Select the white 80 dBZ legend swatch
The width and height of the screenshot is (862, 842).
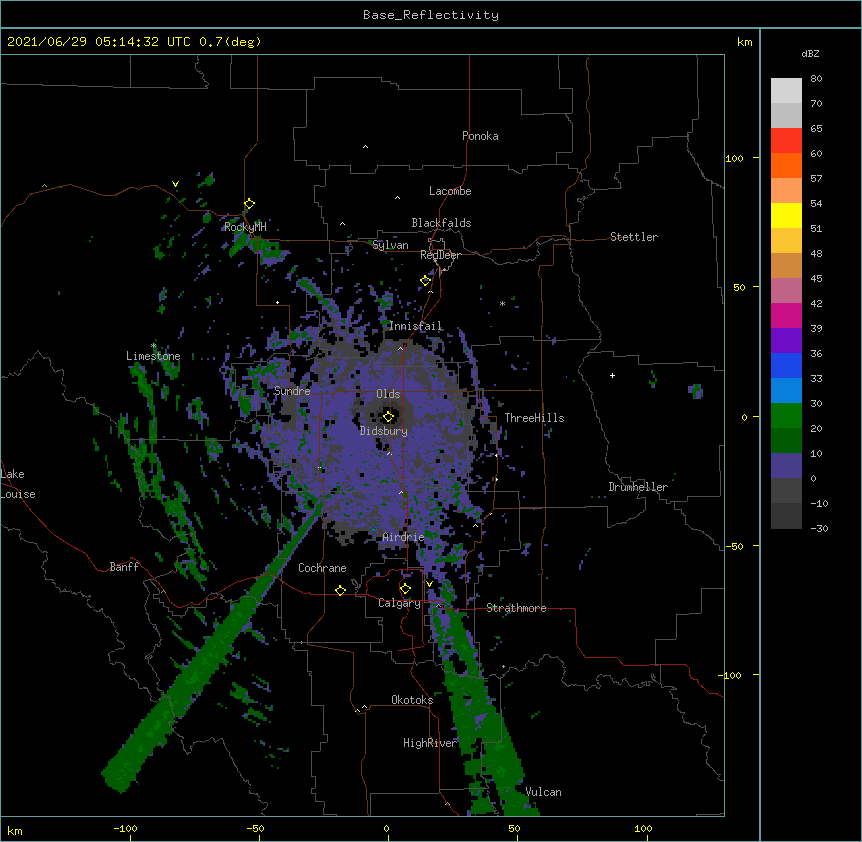pyautogui.click(x=786, y=90)
